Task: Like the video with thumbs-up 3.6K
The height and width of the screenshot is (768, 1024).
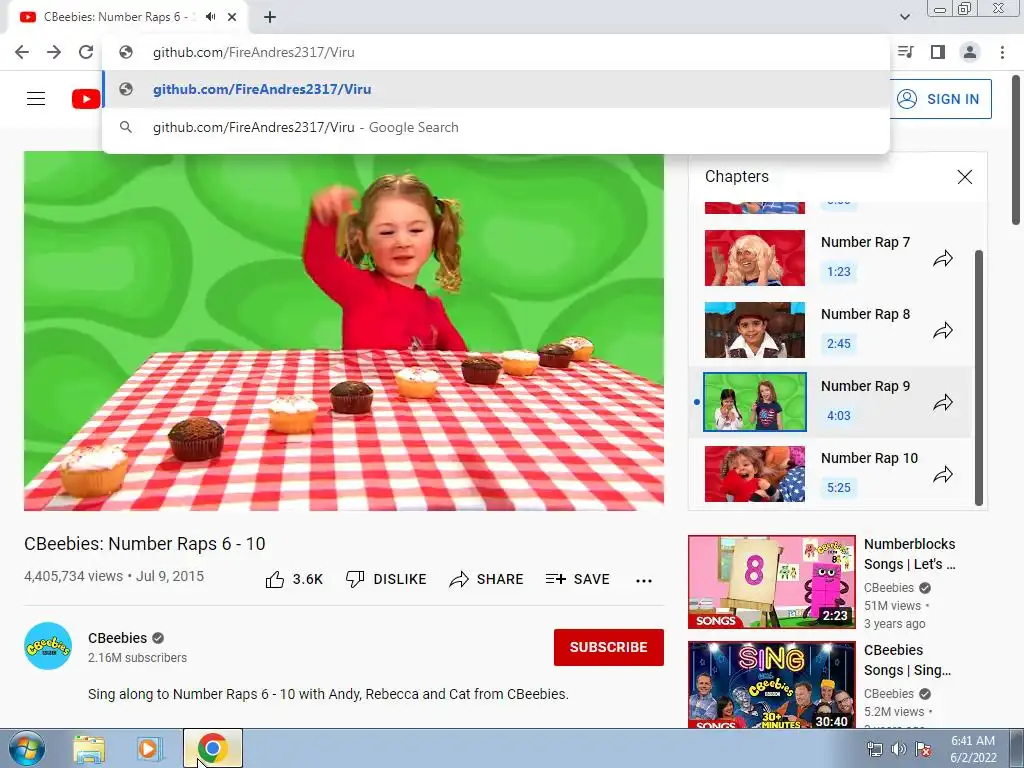Action: coord(294,579)
